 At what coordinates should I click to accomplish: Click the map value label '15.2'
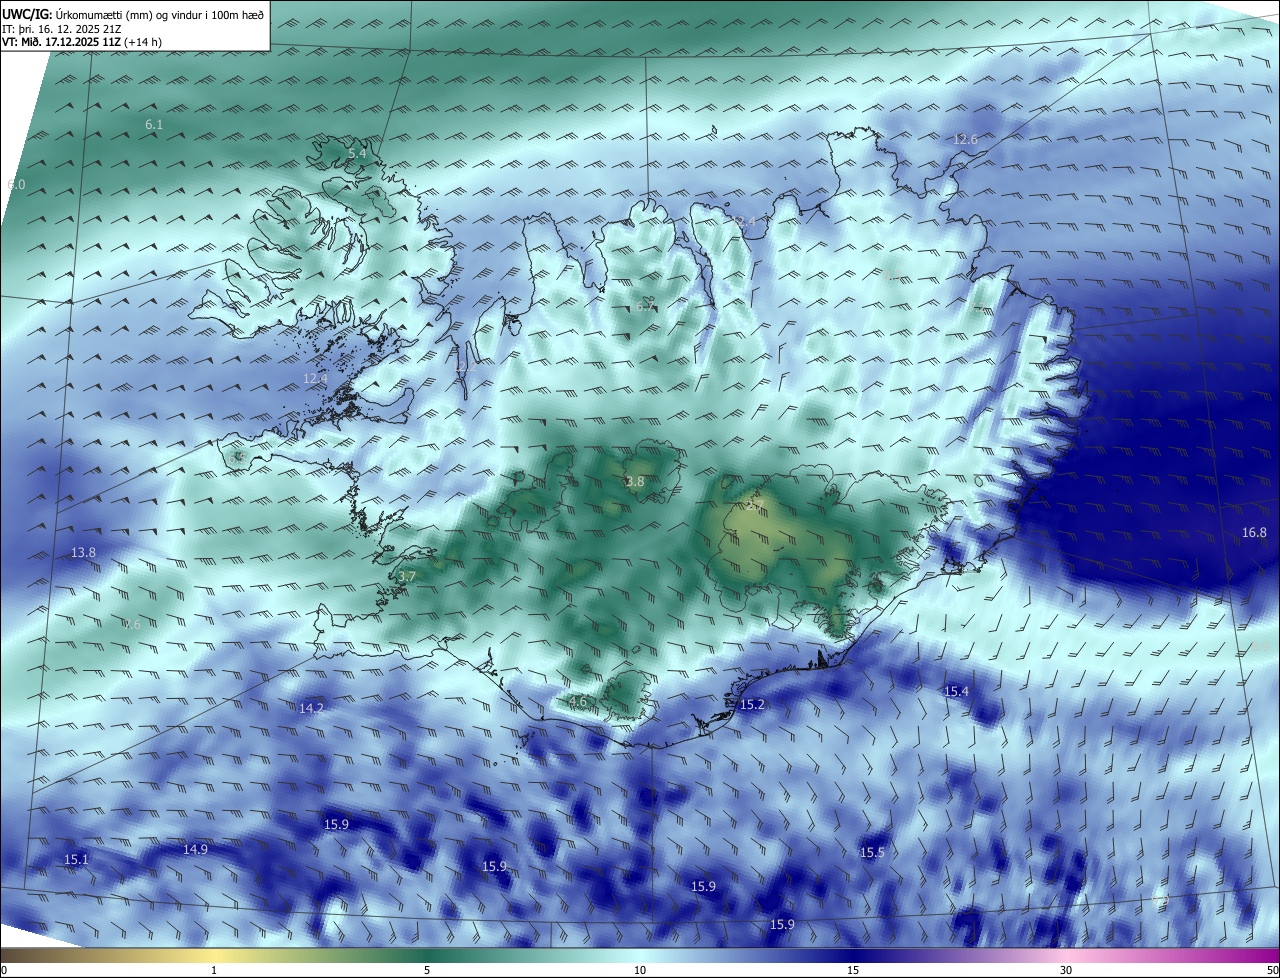752,705
